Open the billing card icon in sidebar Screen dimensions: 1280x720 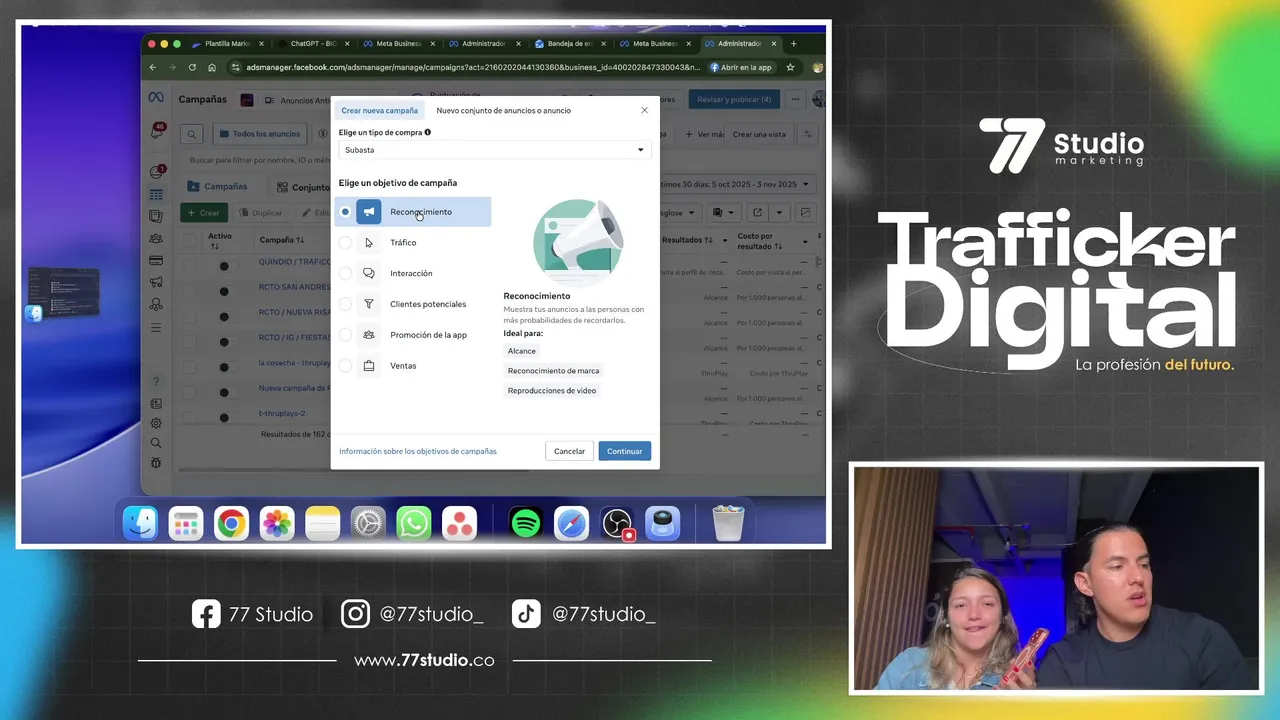156,260
